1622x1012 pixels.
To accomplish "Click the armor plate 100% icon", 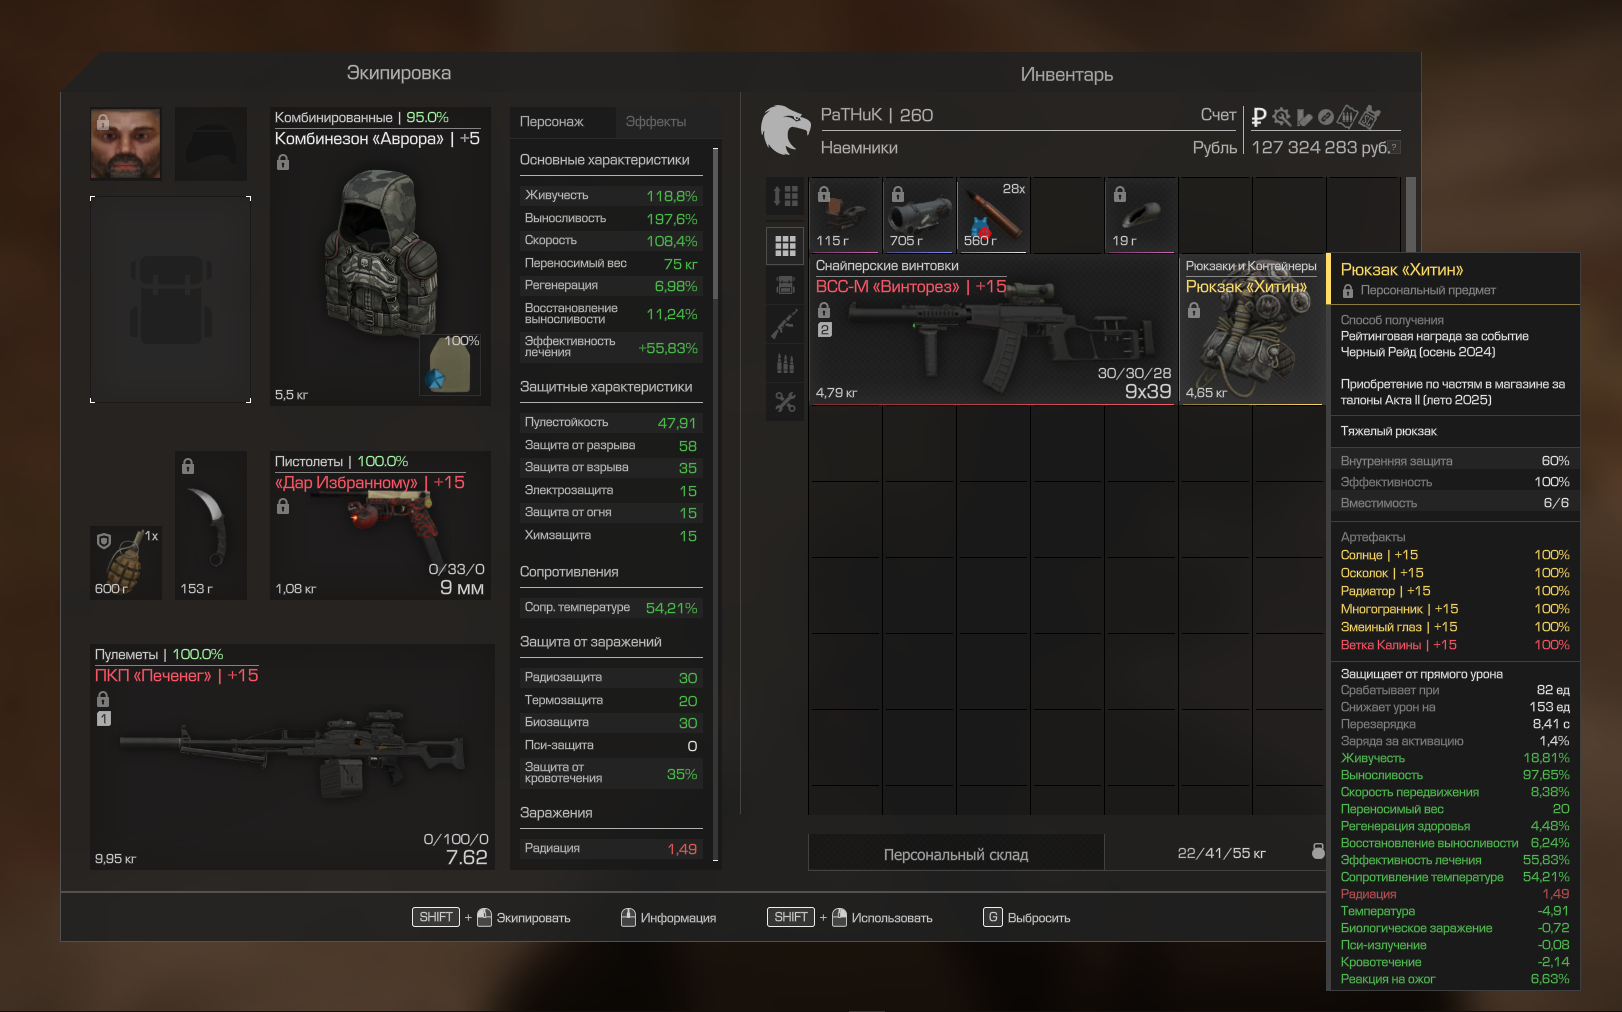I will click(450, 366).
